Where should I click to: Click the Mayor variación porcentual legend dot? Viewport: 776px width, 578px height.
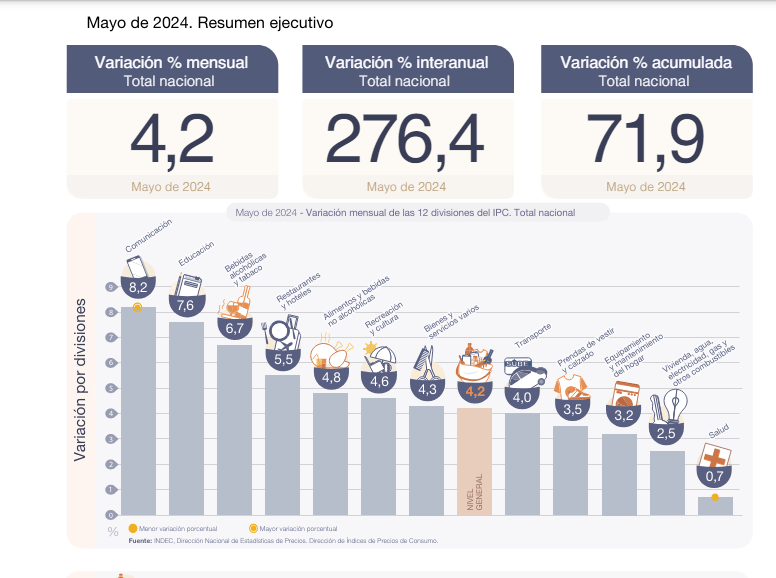coord(253,528)
